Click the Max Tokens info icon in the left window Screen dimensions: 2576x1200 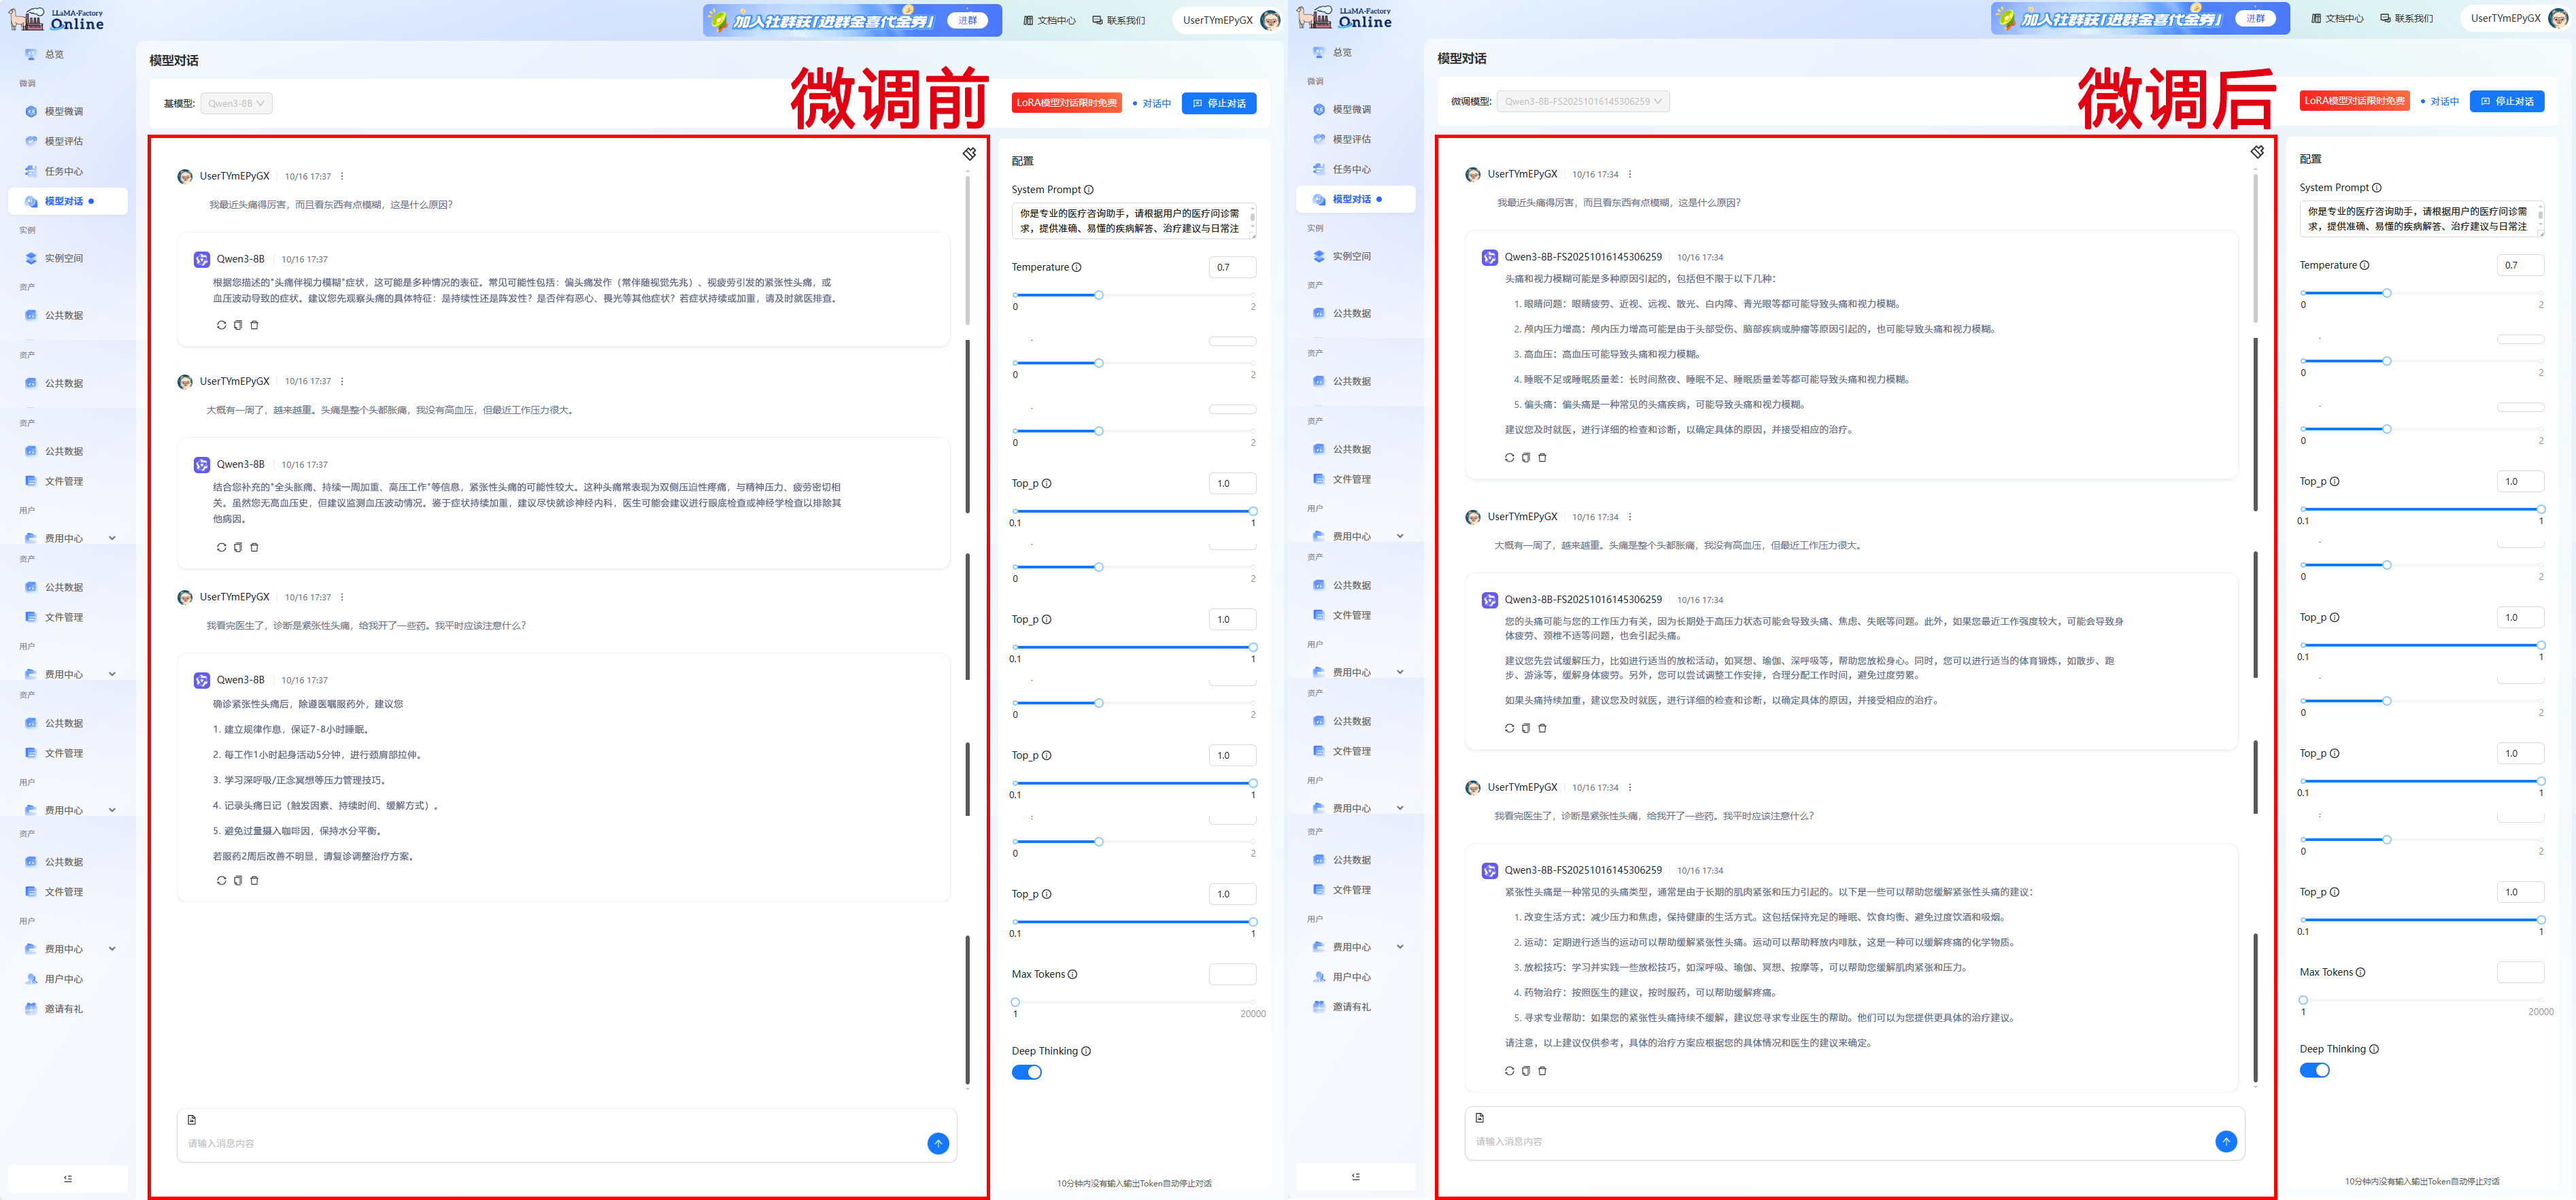pyautogui.click(x=1073, y=974)
